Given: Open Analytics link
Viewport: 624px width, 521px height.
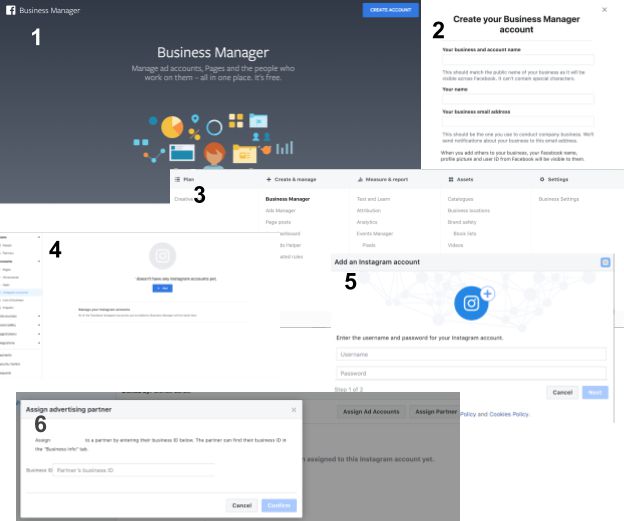Looking at the screenshot, I should [367, 222].
